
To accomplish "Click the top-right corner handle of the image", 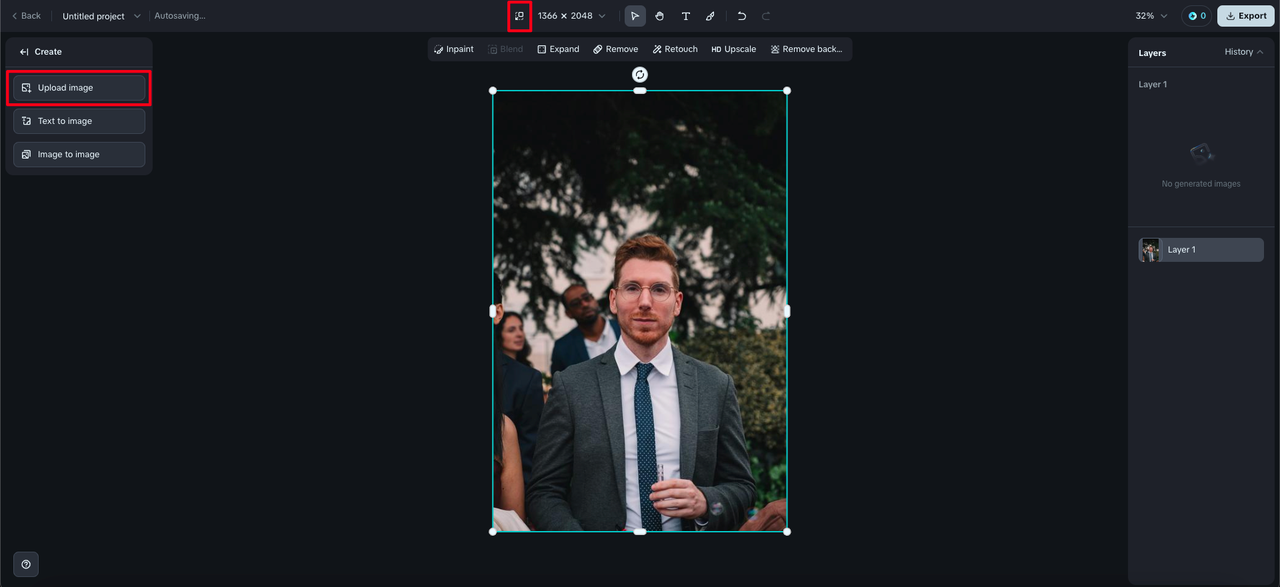I will [x=787, y=91].
